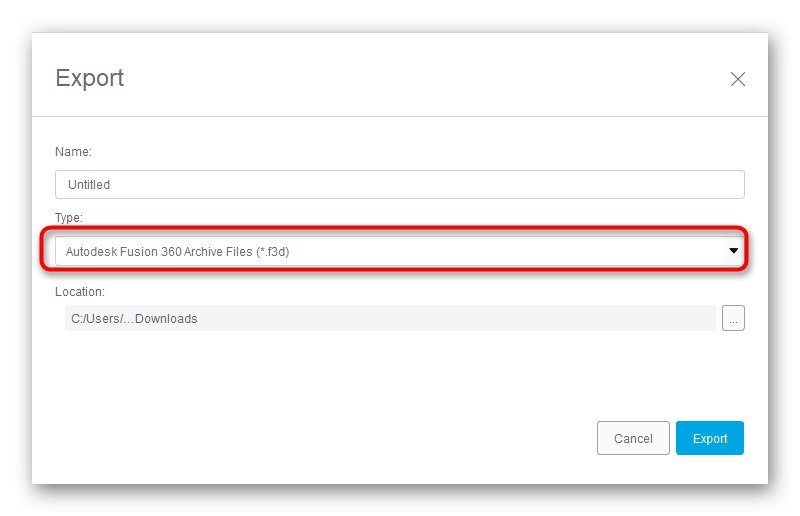This screenshot has width=800, height=516.
Task: Click the C:/Users/...Downloads path text
Action: [132, 319]
